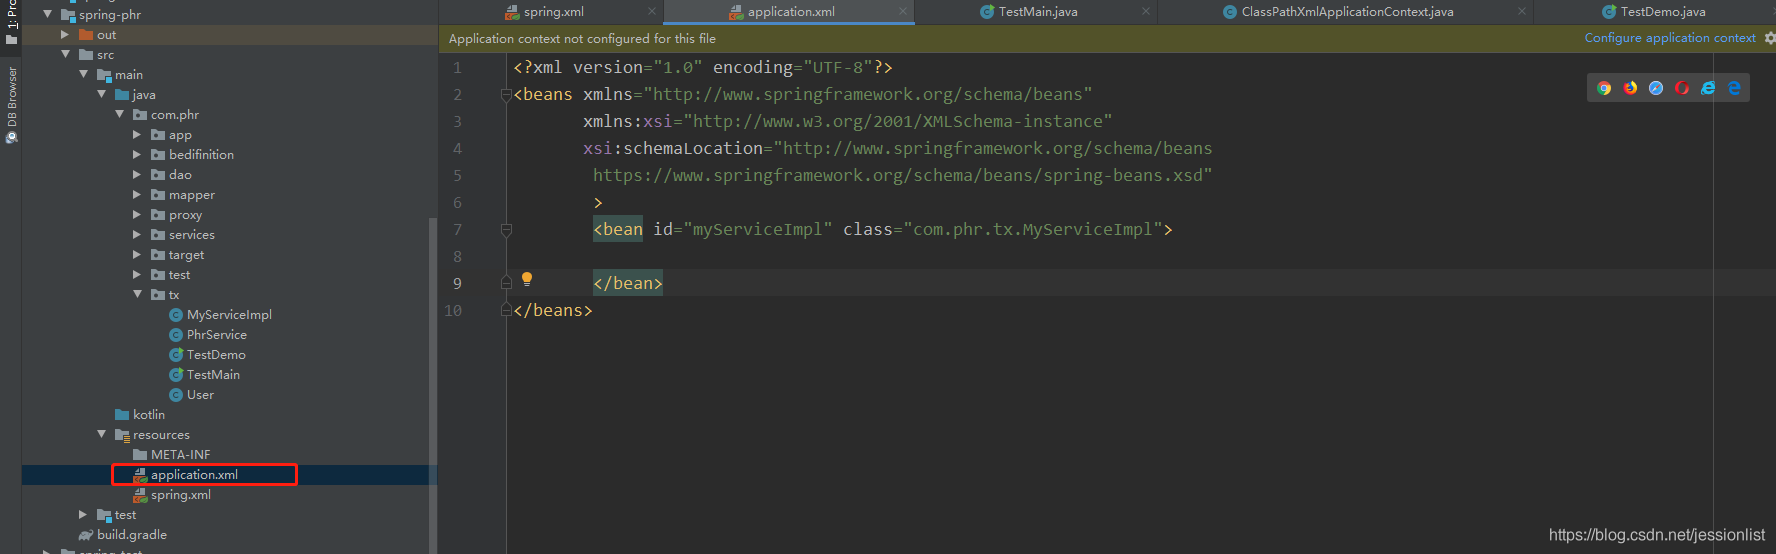Click the closing </beans> tag

tap(553, 311)
